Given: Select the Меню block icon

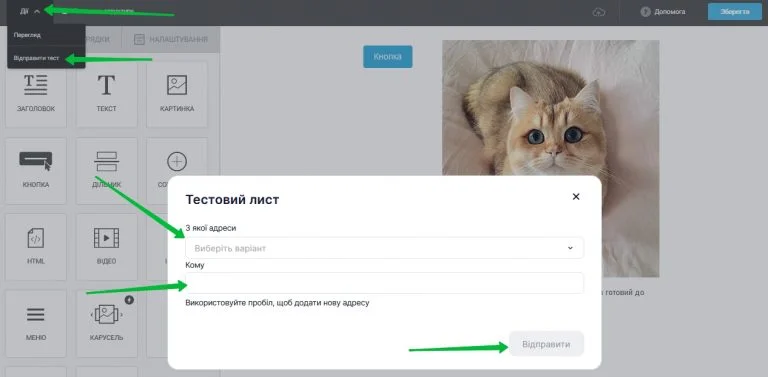Looking at the screenshot, I should pyautogui.click(x=36, y=314).
